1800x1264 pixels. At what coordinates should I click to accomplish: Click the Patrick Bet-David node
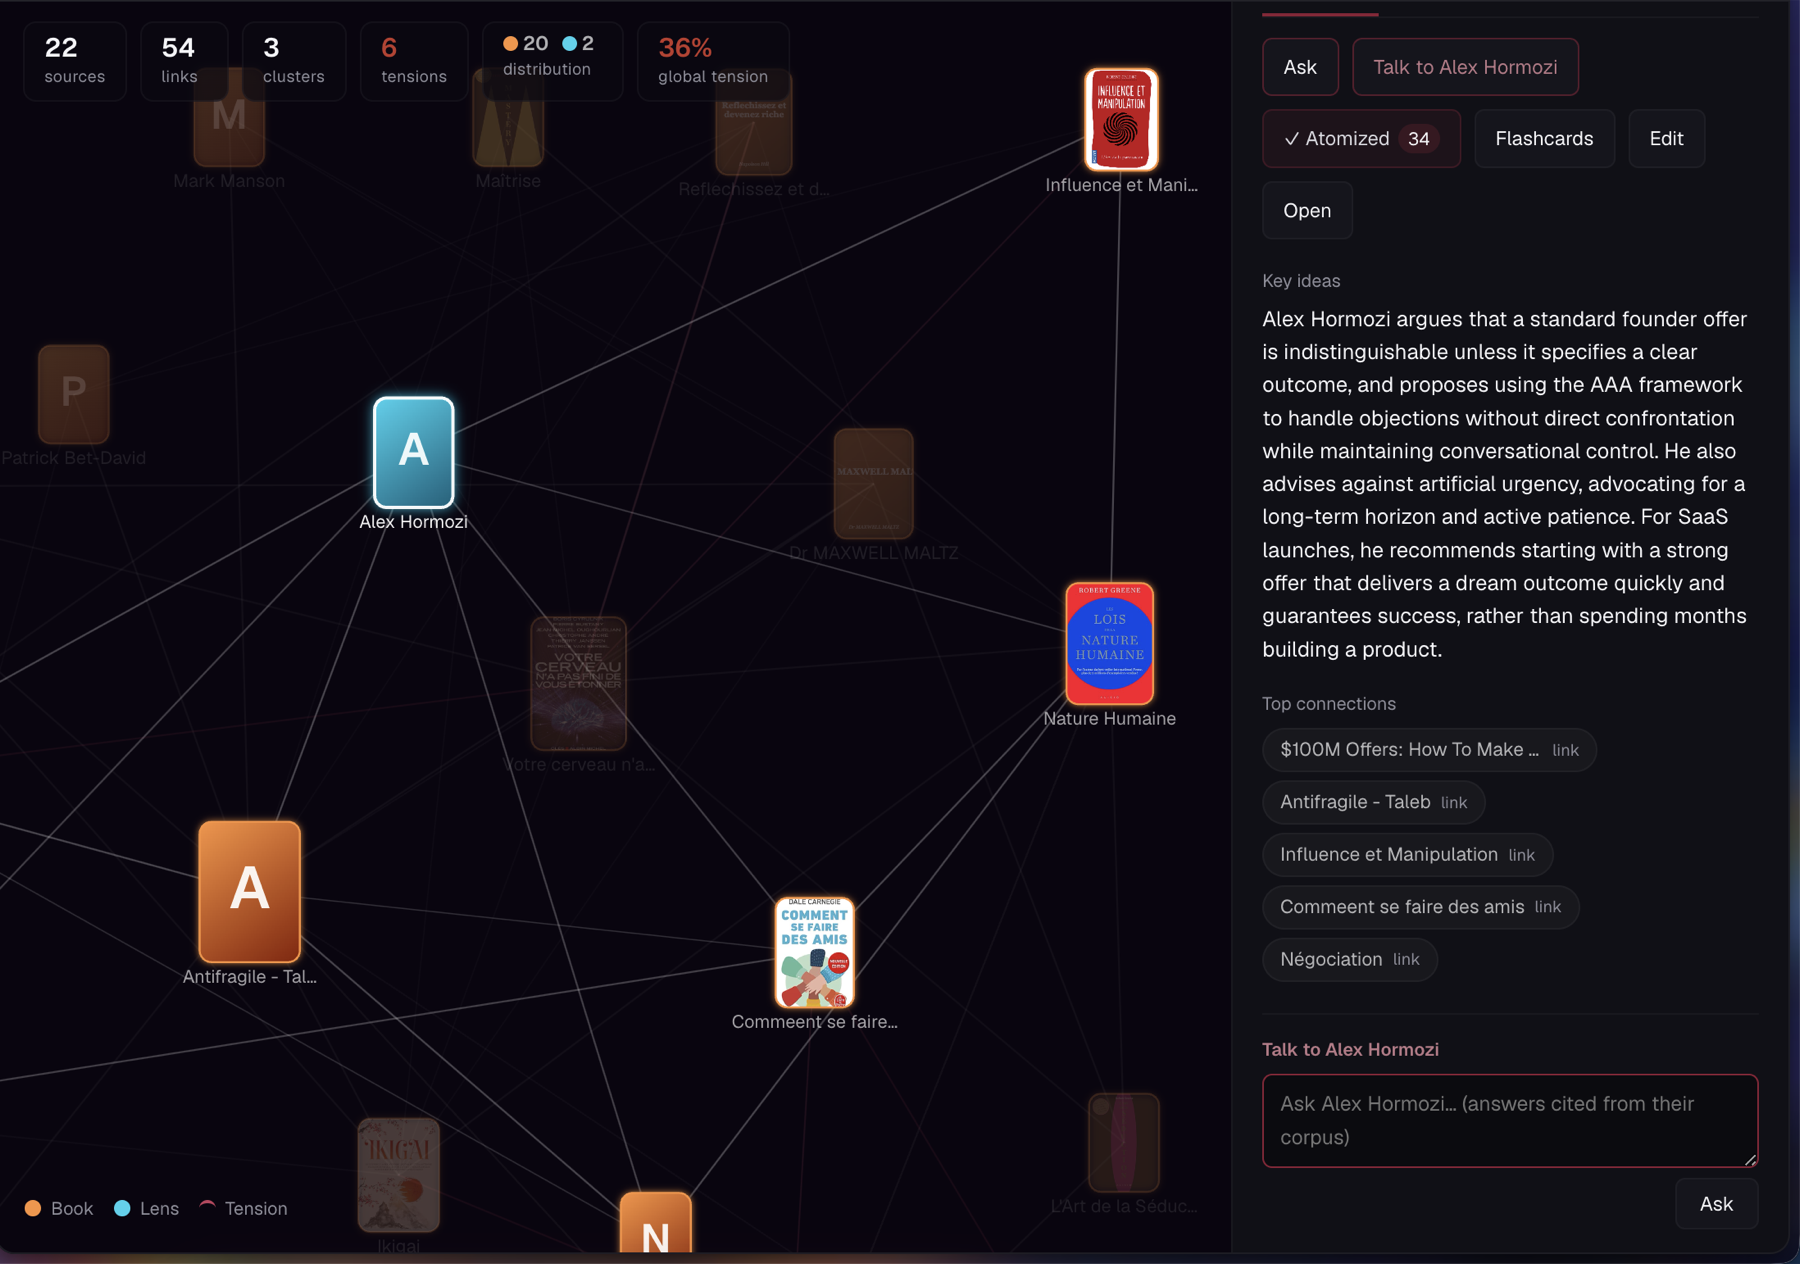point(73,395)
